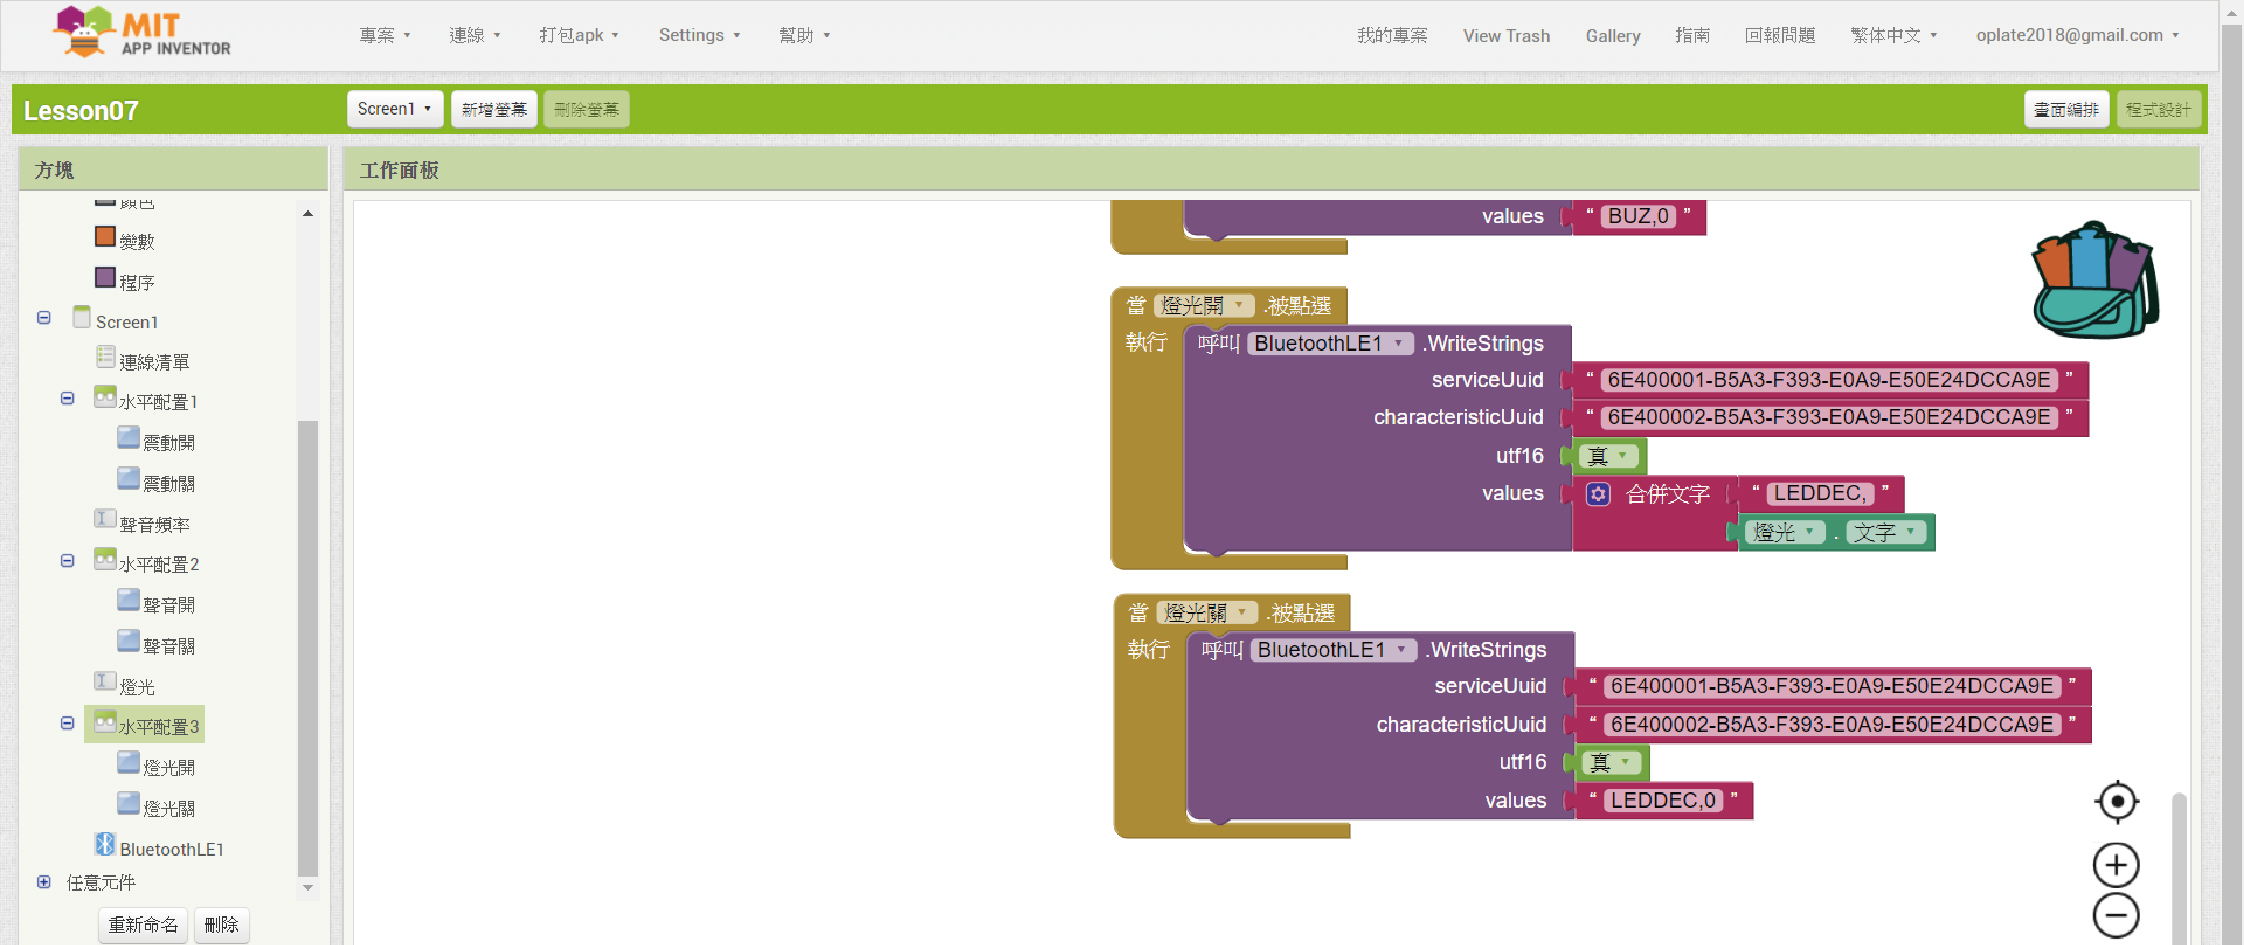The image size is (2244, 945).
Task: Select the BluetoothLE1 component icon in tree
Action: pos(105,845)
